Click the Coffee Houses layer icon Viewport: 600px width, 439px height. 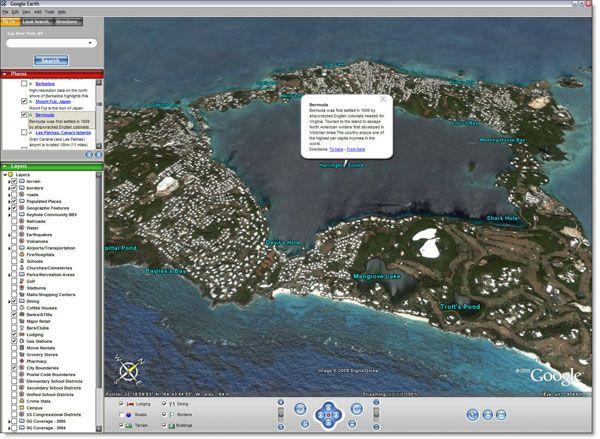pos(22,308)
